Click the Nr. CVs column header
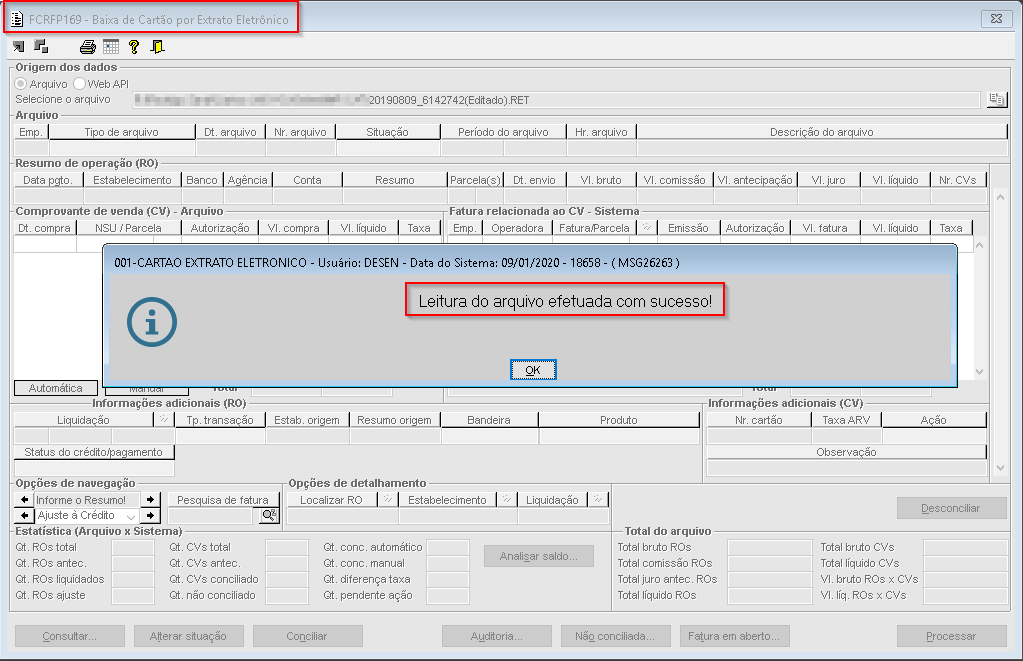 click(x=958, y=180)
